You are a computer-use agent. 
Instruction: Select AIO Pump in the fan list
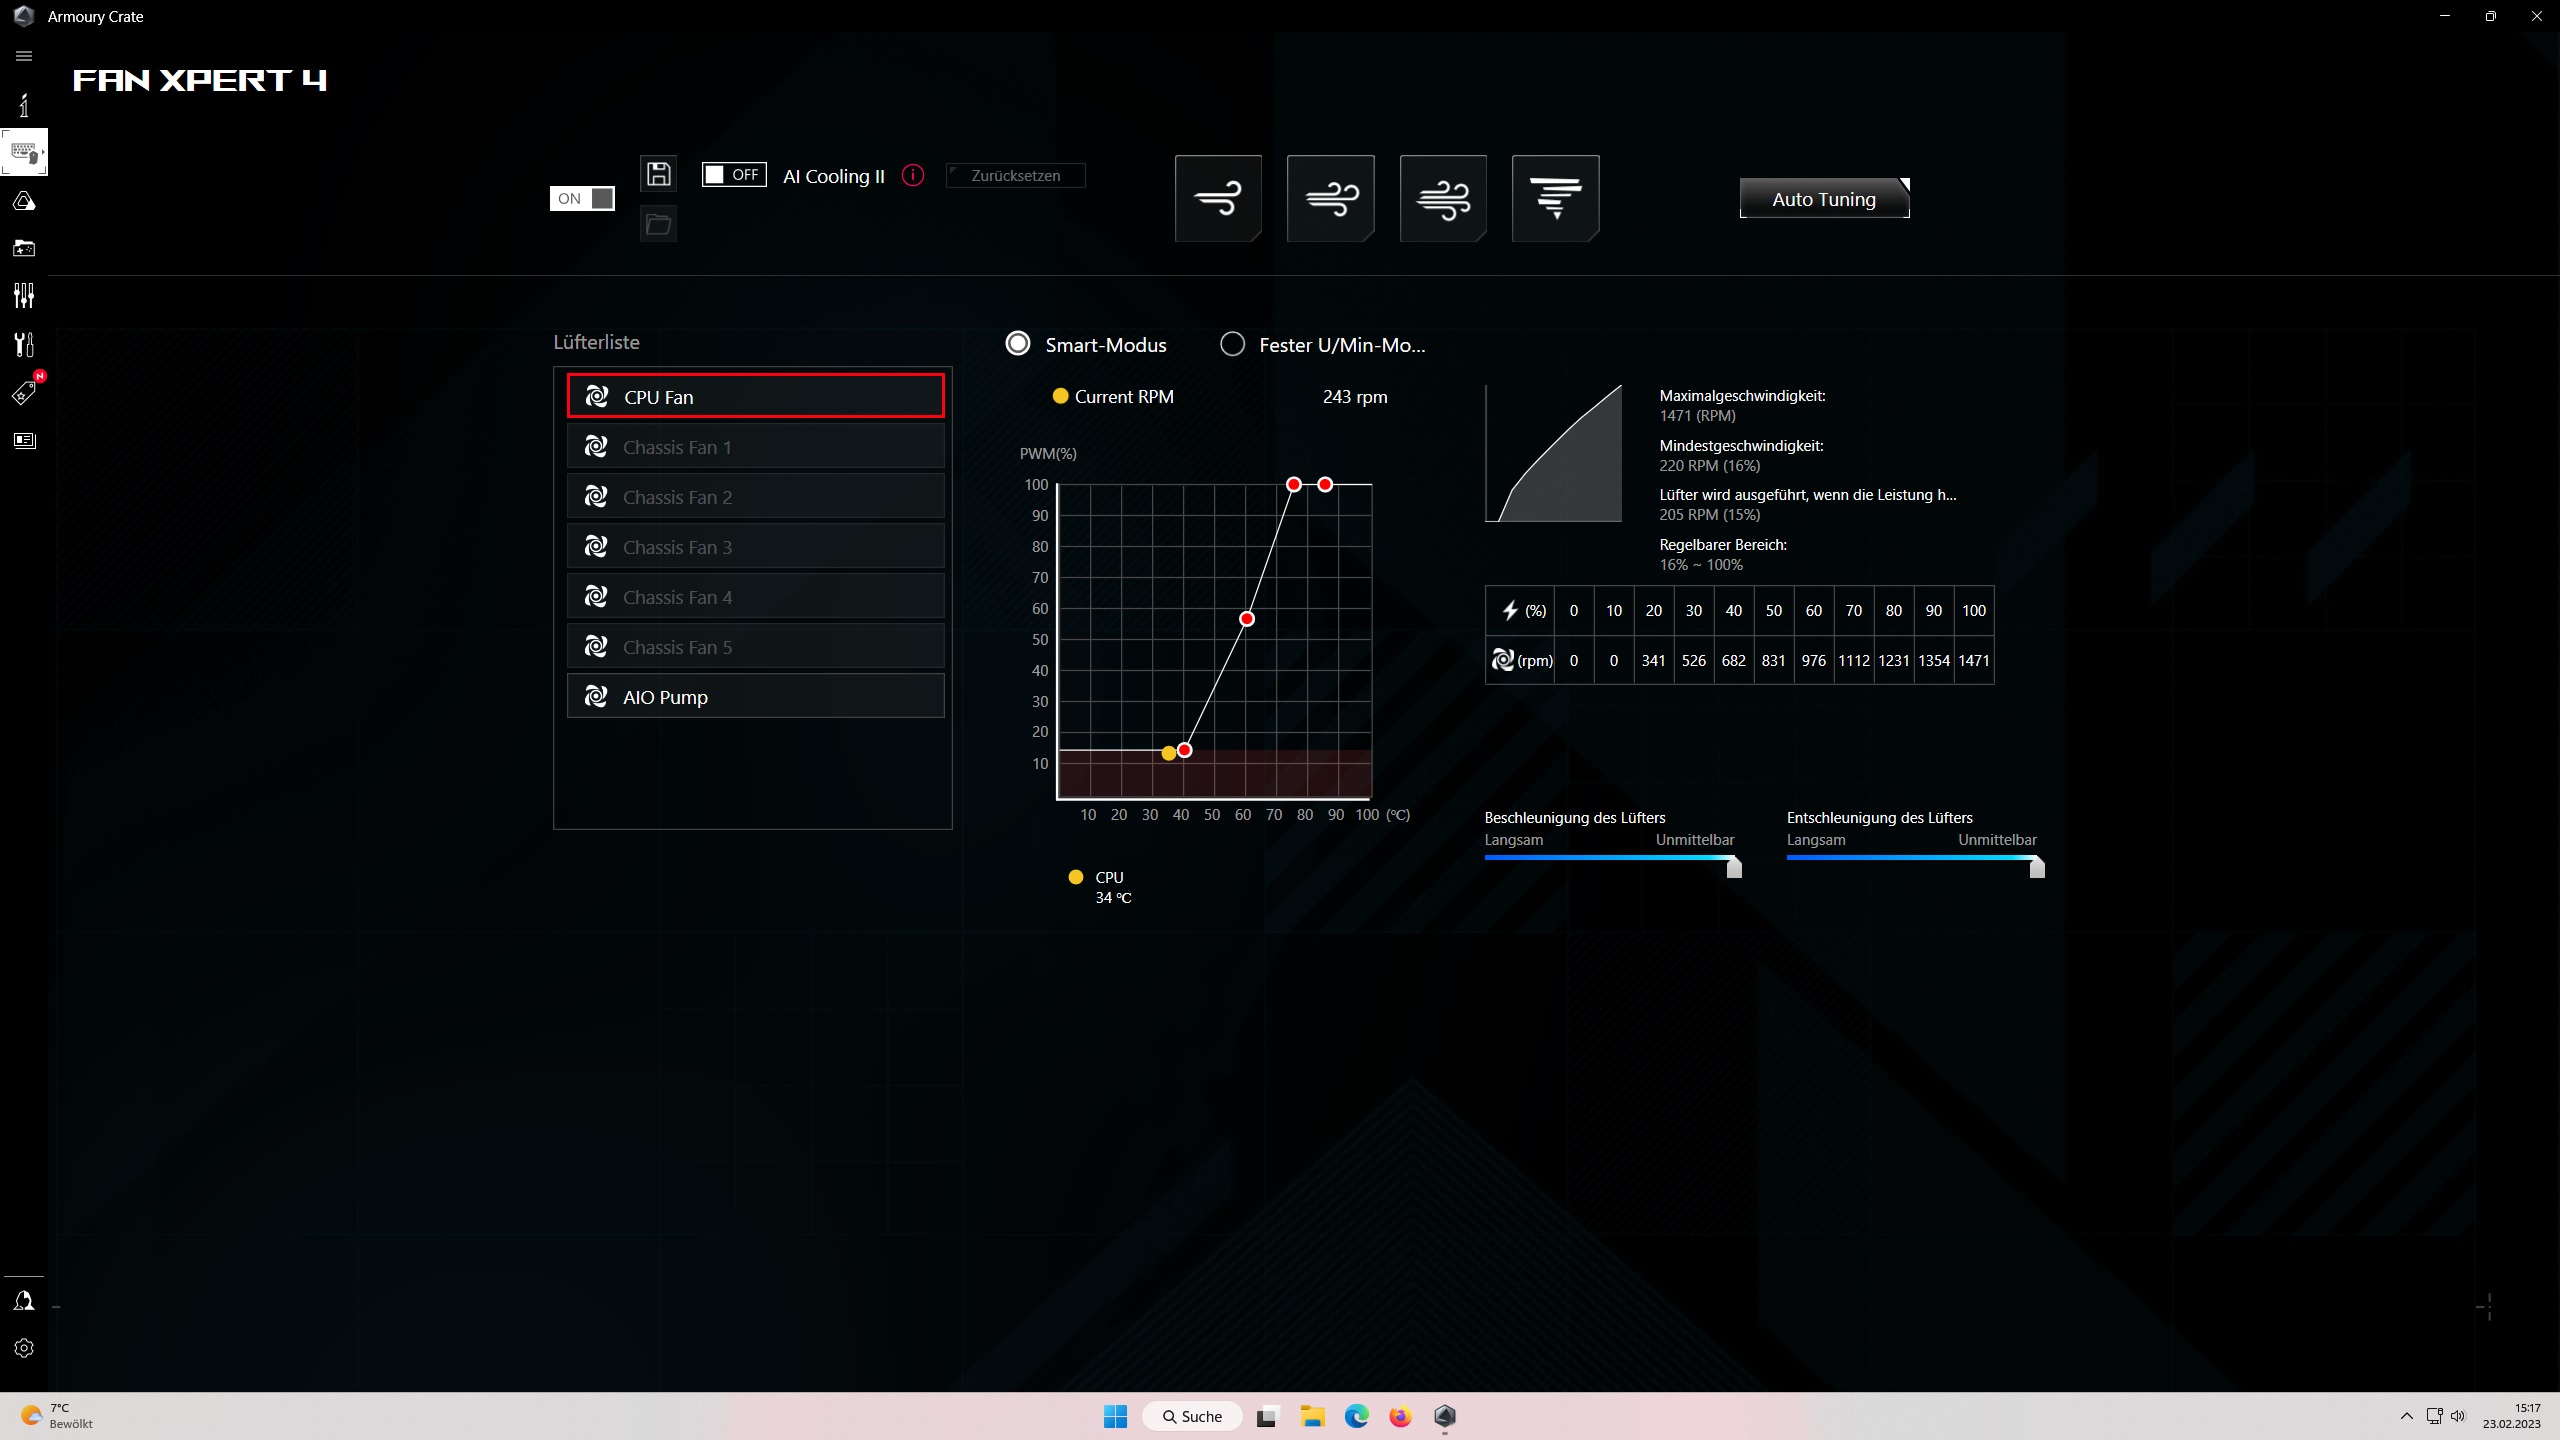755,697
